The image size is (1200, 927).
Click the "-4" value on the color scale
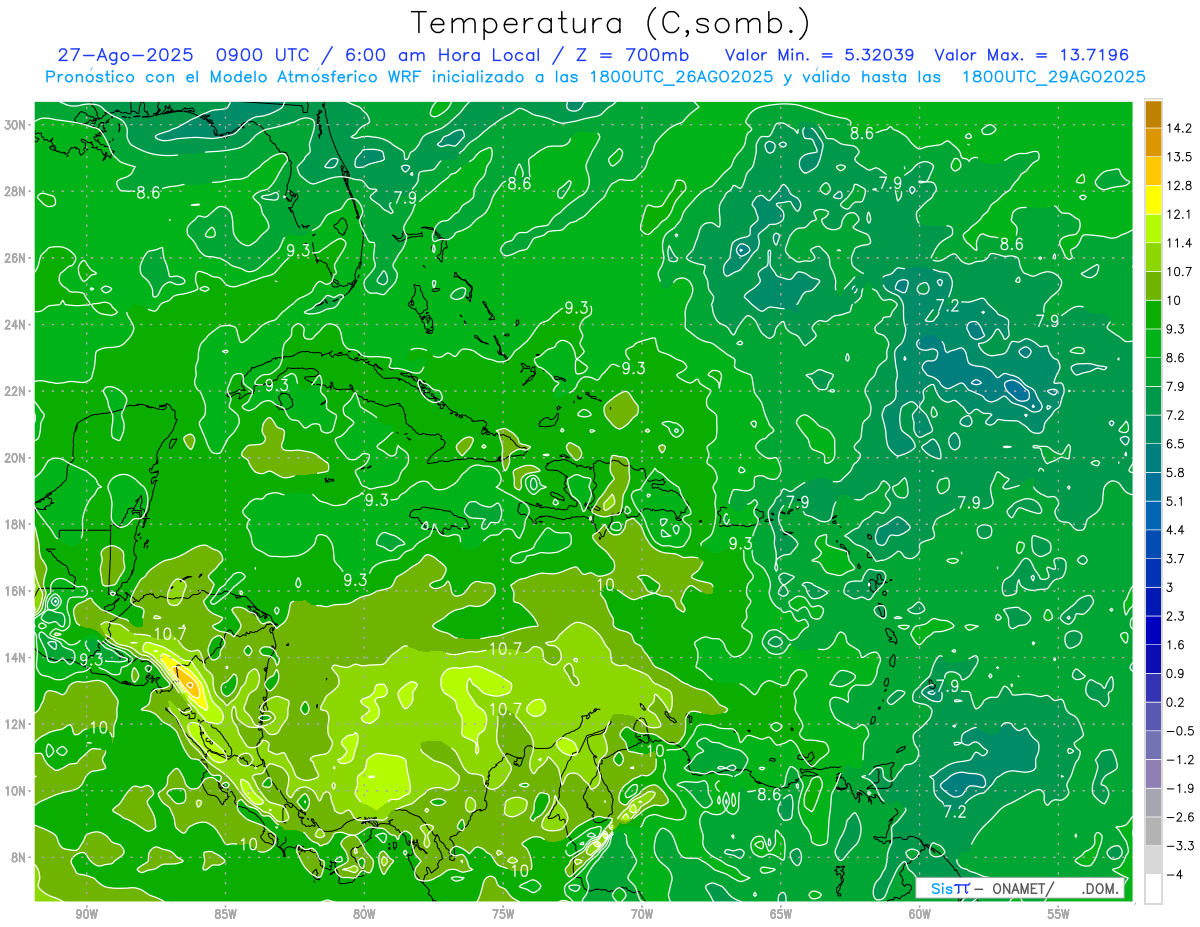point(1175,875)
